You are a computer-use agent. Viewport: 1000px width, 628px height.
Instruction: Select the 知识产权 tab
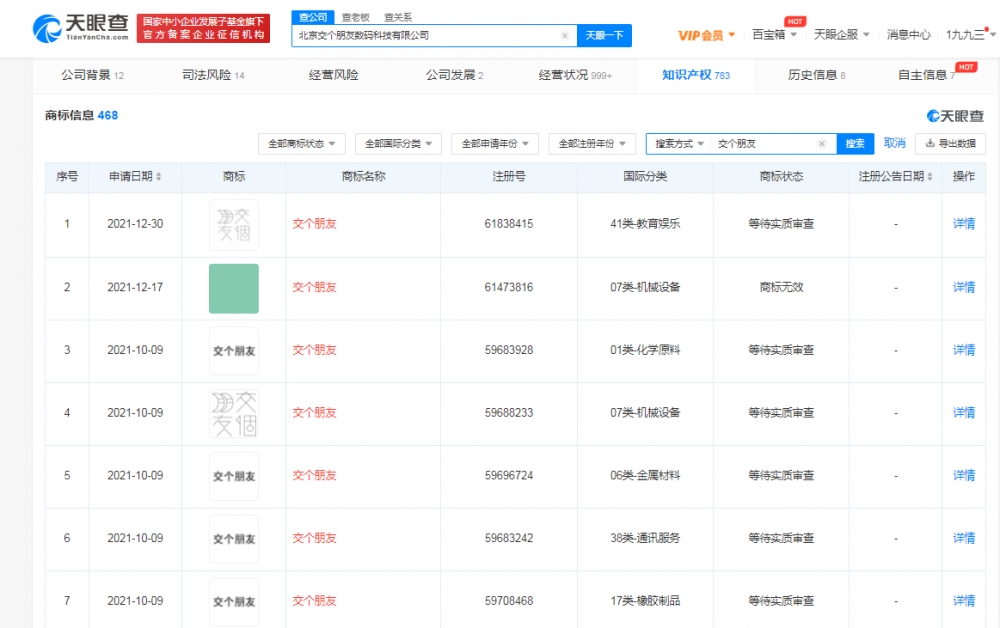tap(696, 75)
